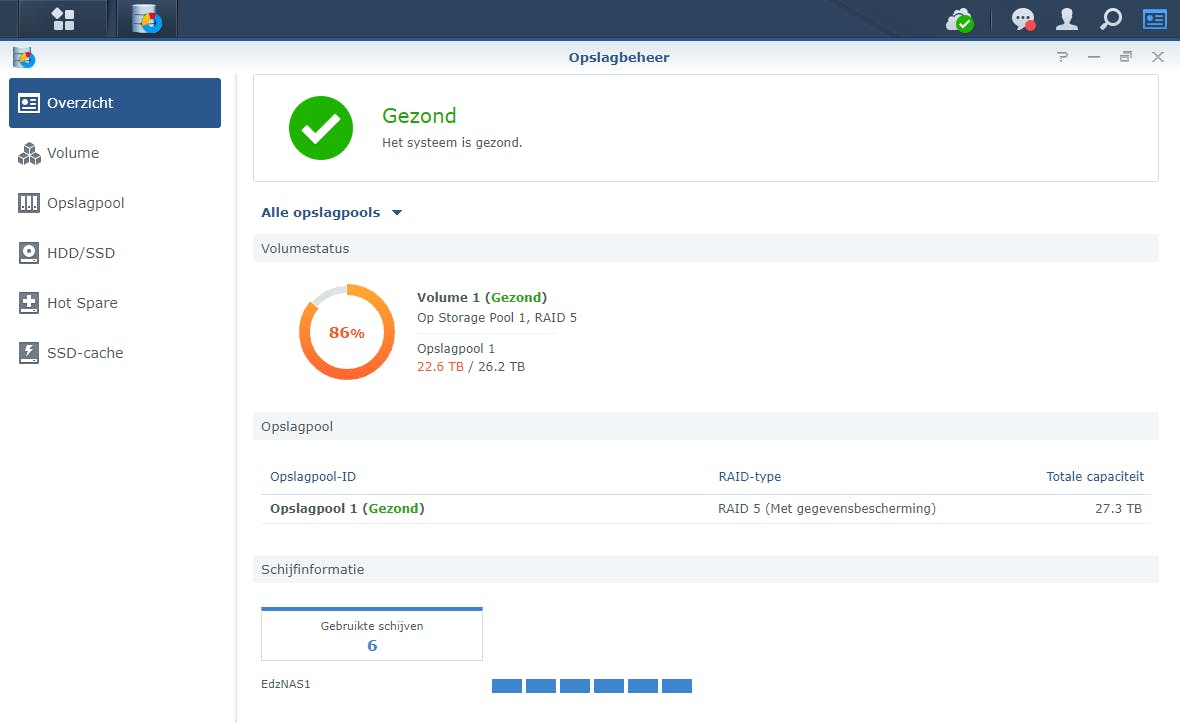Switch to the HDD/SSD section
The image size is (1180, 723).
[x=115, y=253]
